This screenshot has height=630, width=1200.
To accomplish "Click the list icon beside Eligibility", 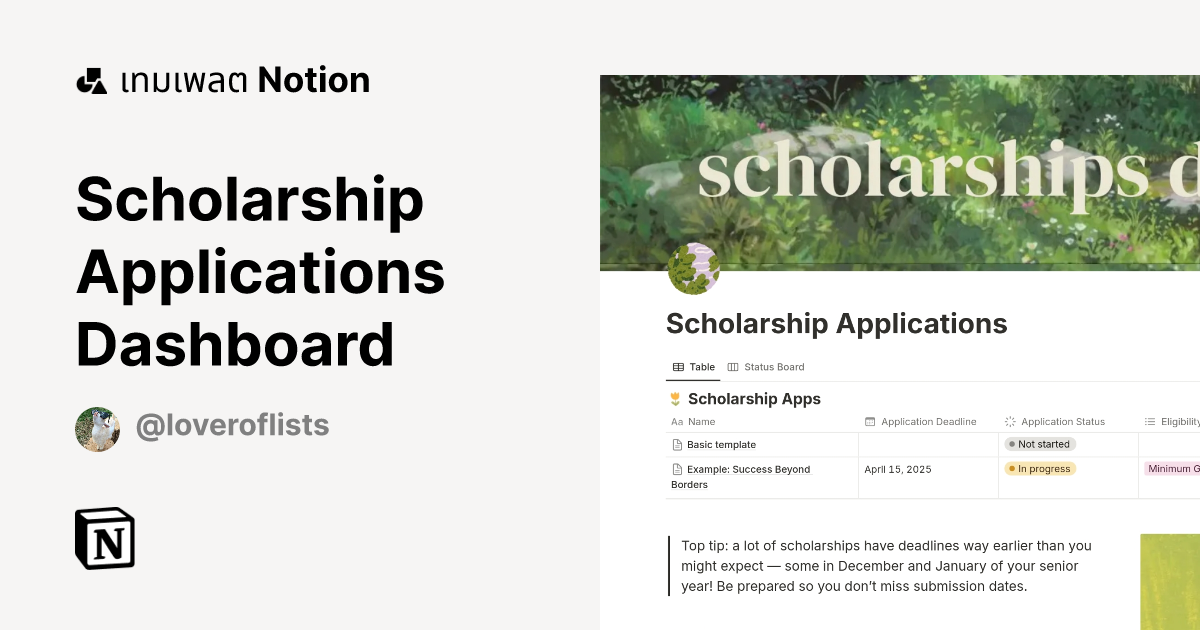I will tap(1150, 421).
